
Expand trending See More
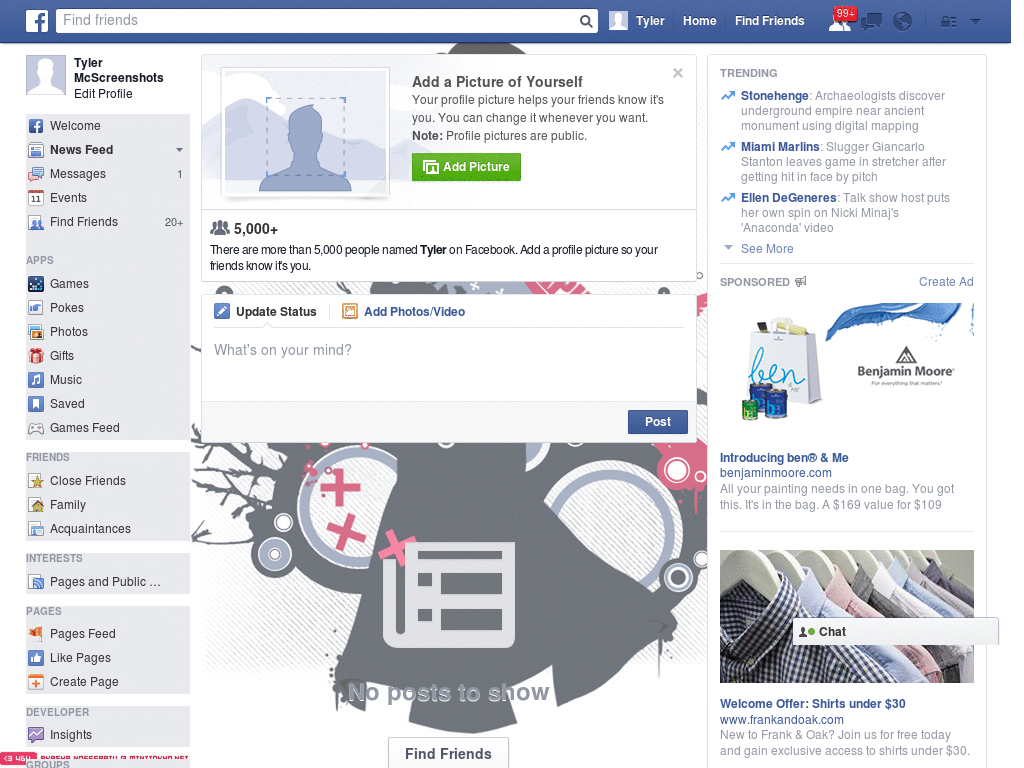coord(767,249)
